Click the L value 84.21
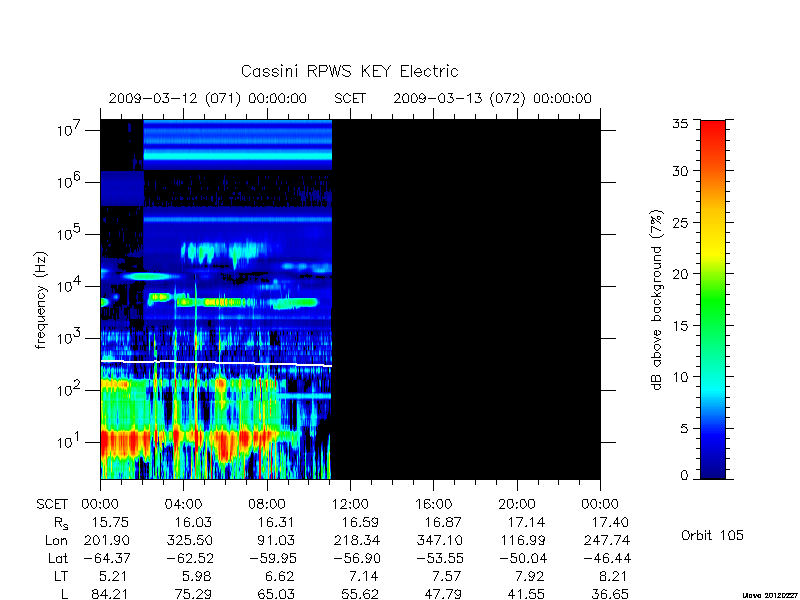The width and height of the screenshot is (800, 600). click(110, 594)
